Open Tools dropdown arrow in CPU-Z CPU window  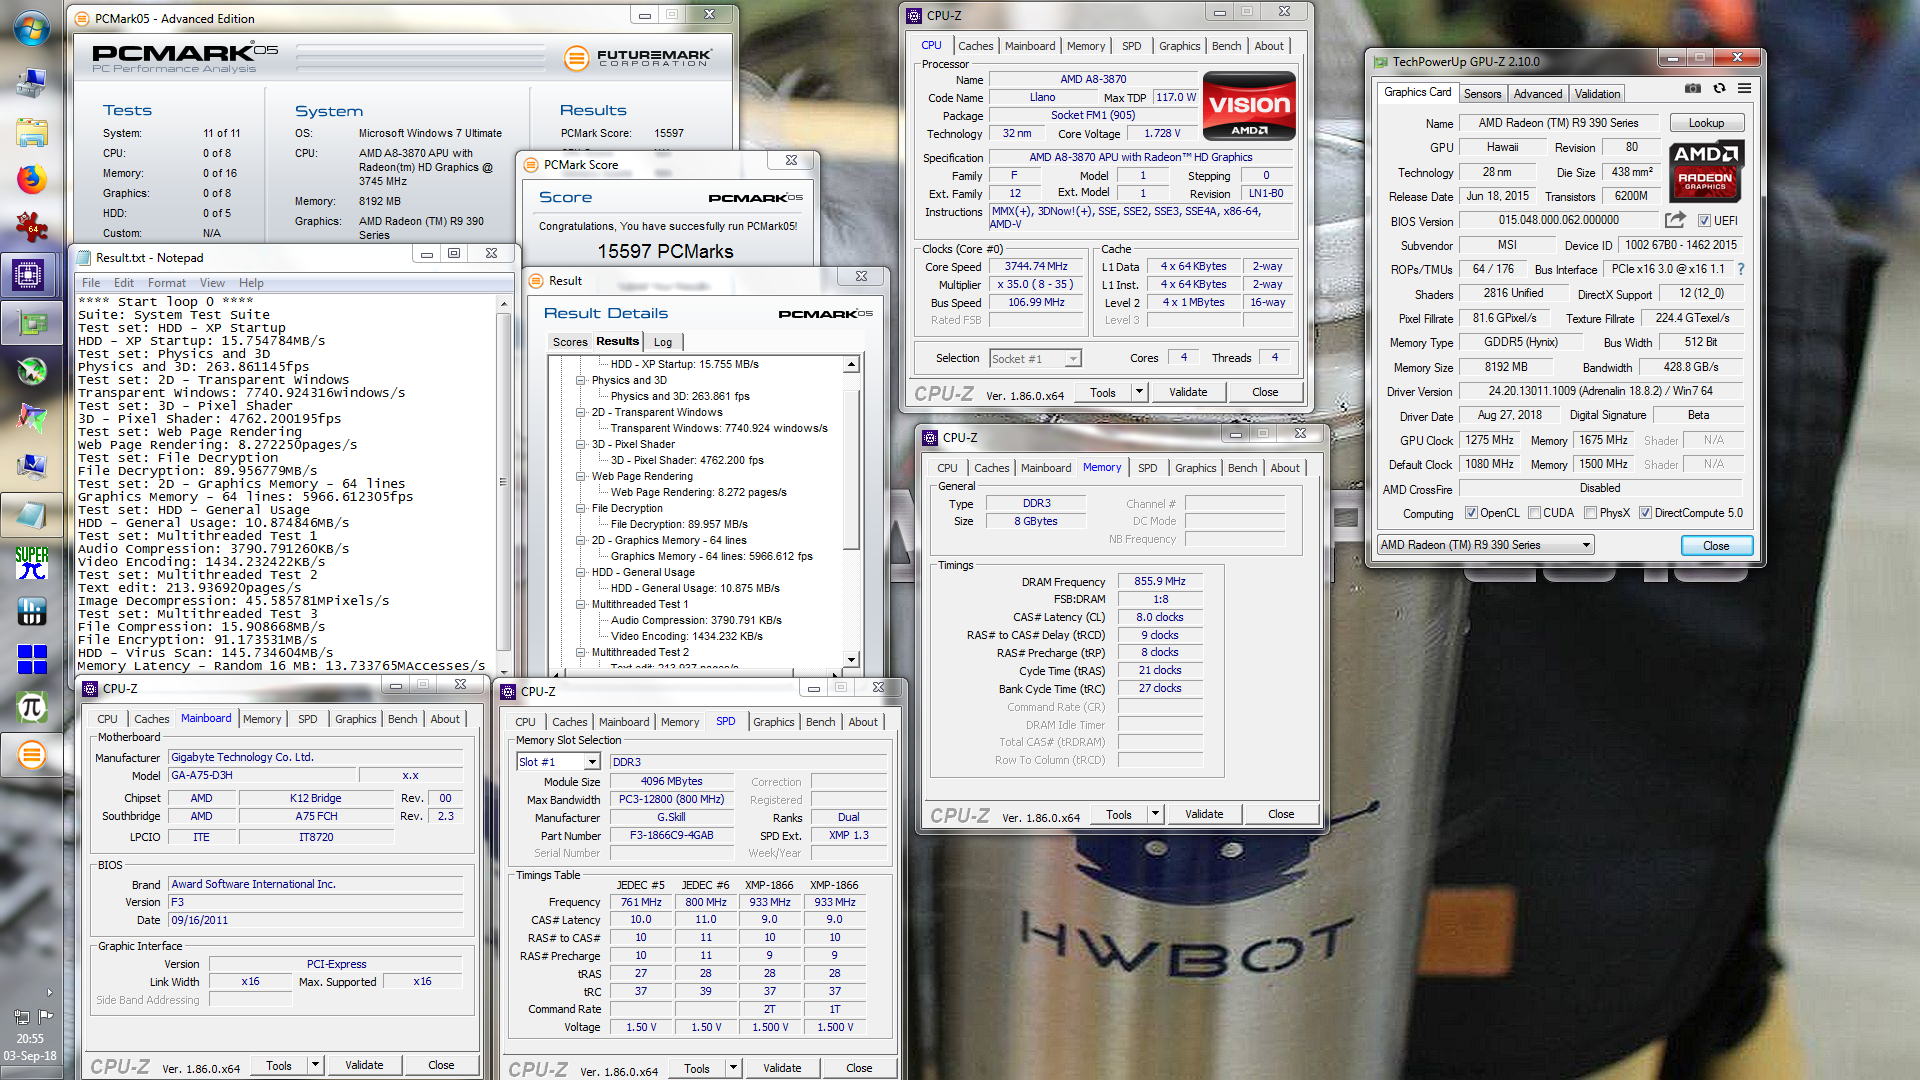coord(1139,392)
